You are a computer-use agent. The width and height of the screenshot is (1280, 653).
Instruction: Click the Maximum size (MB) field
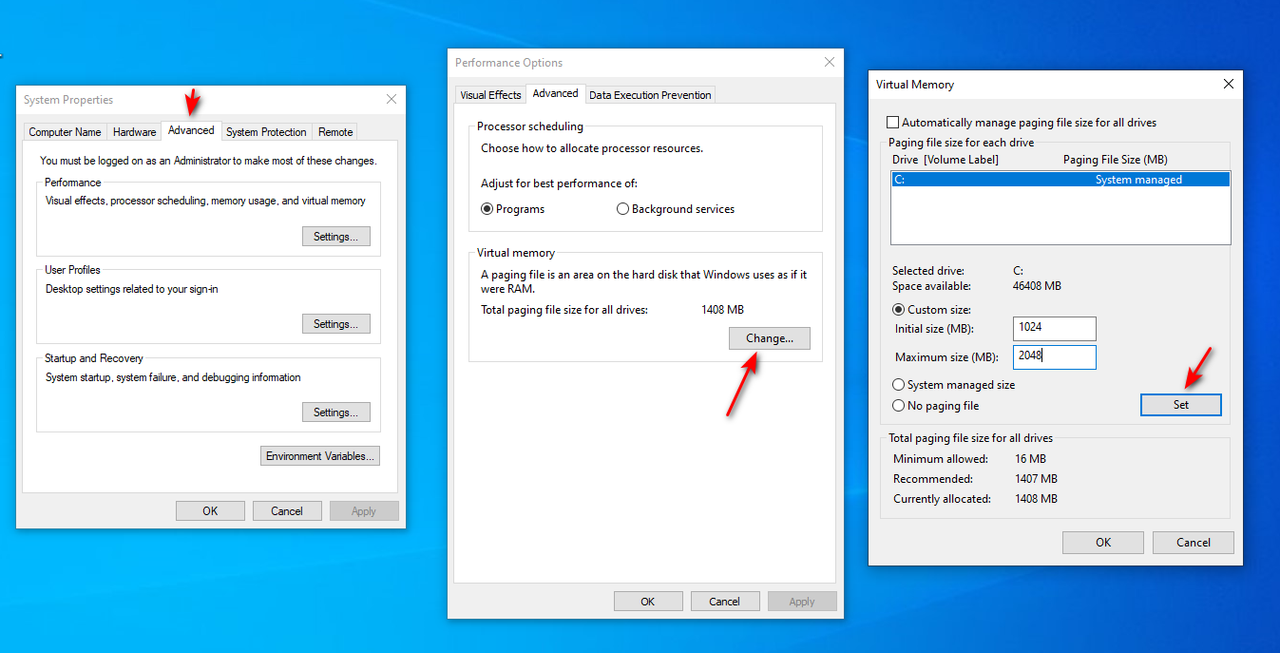tap(1055, 357)
